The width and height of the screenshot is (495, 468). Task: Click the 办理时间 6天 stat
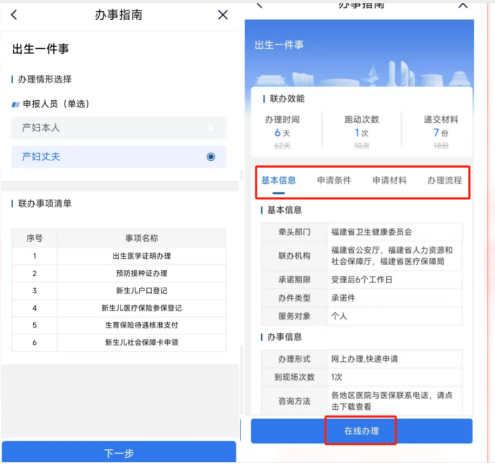[x=282, y=132]
